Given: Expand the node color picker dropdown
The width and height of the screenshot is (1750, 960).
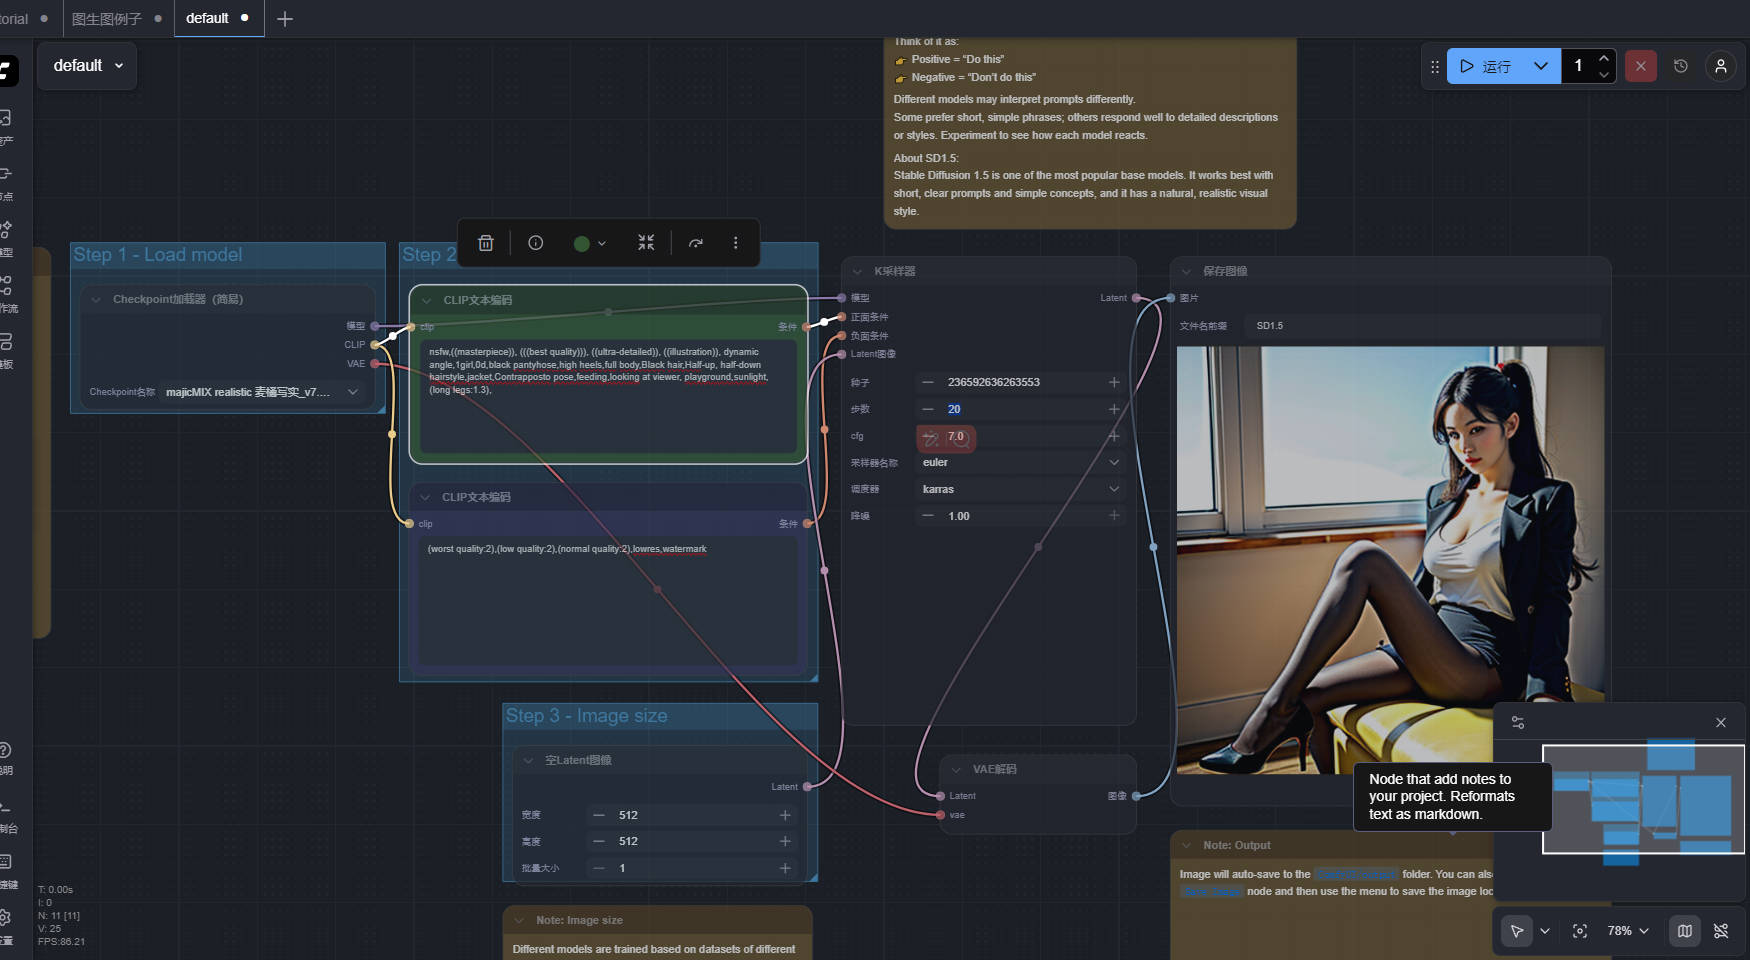Looking at the screenshot, I should 590,243.
